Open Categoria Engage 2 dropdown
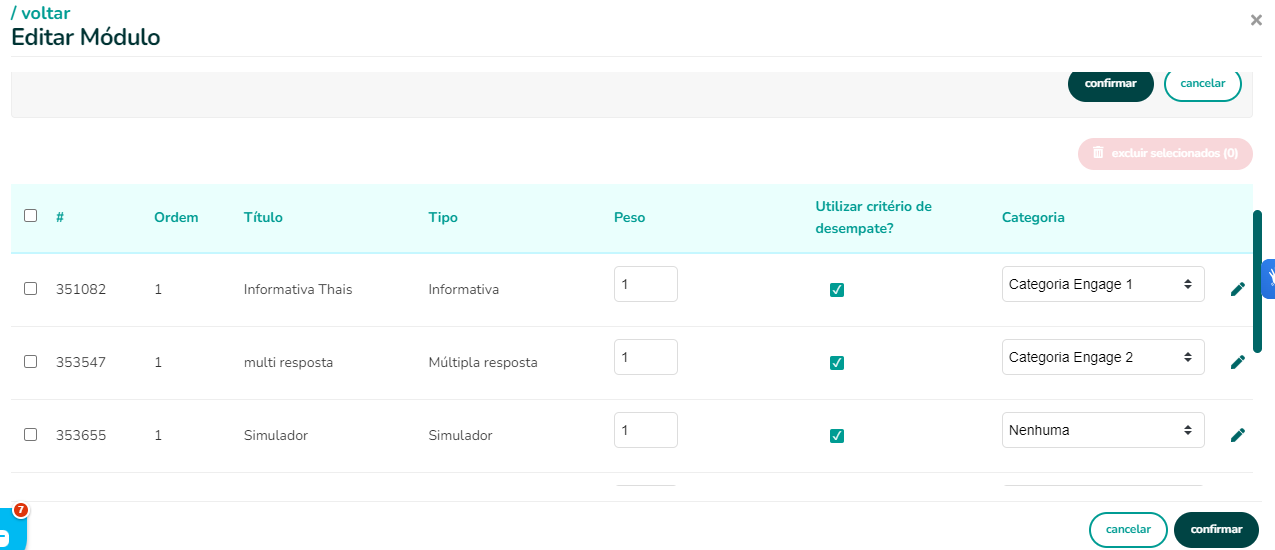This screenshot has width=1275, height=550. pos(1103,357)
